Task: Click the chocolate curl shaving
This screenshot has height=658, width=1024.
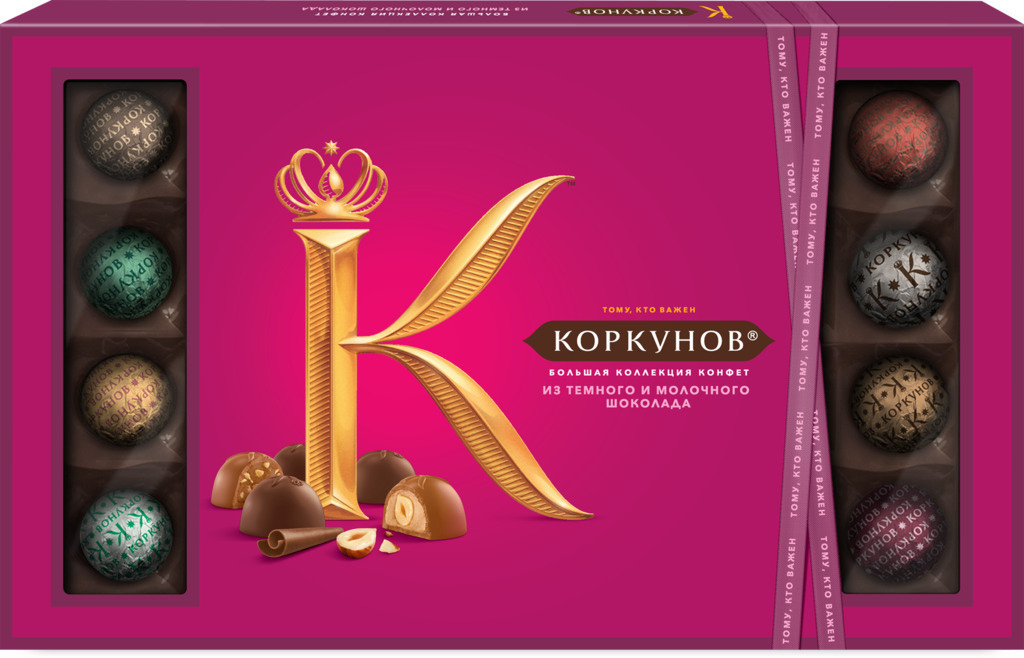Action: [x=298, y=541]
